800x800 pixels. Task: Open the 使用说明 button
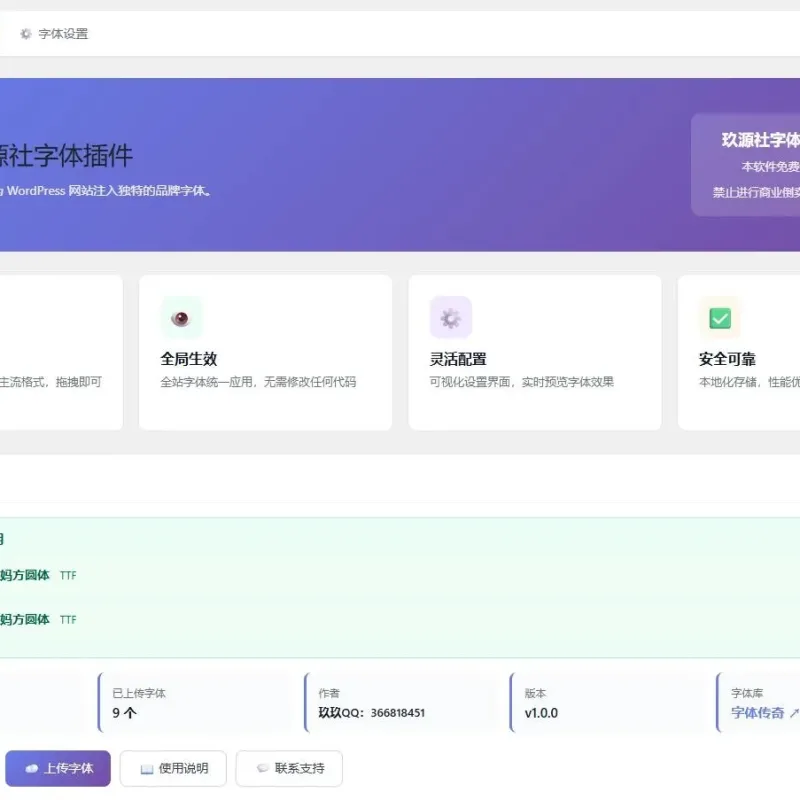173,768
